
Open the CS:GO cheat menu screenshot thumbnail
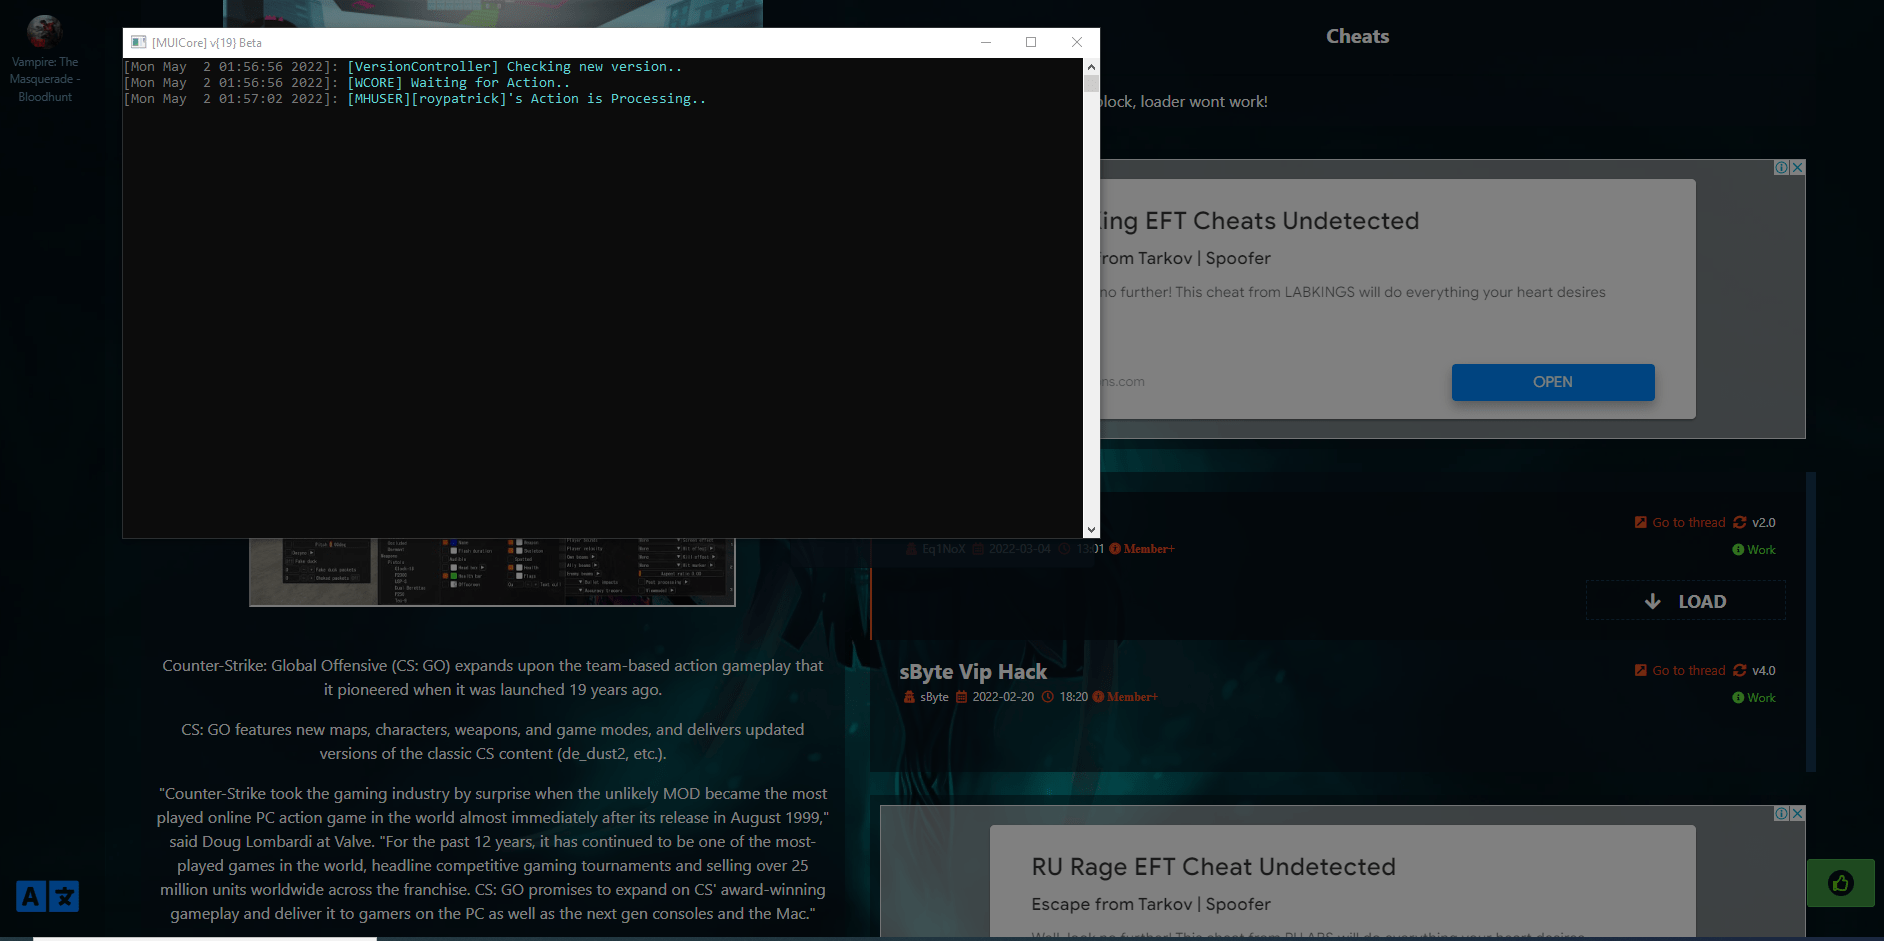click(492, 572)
